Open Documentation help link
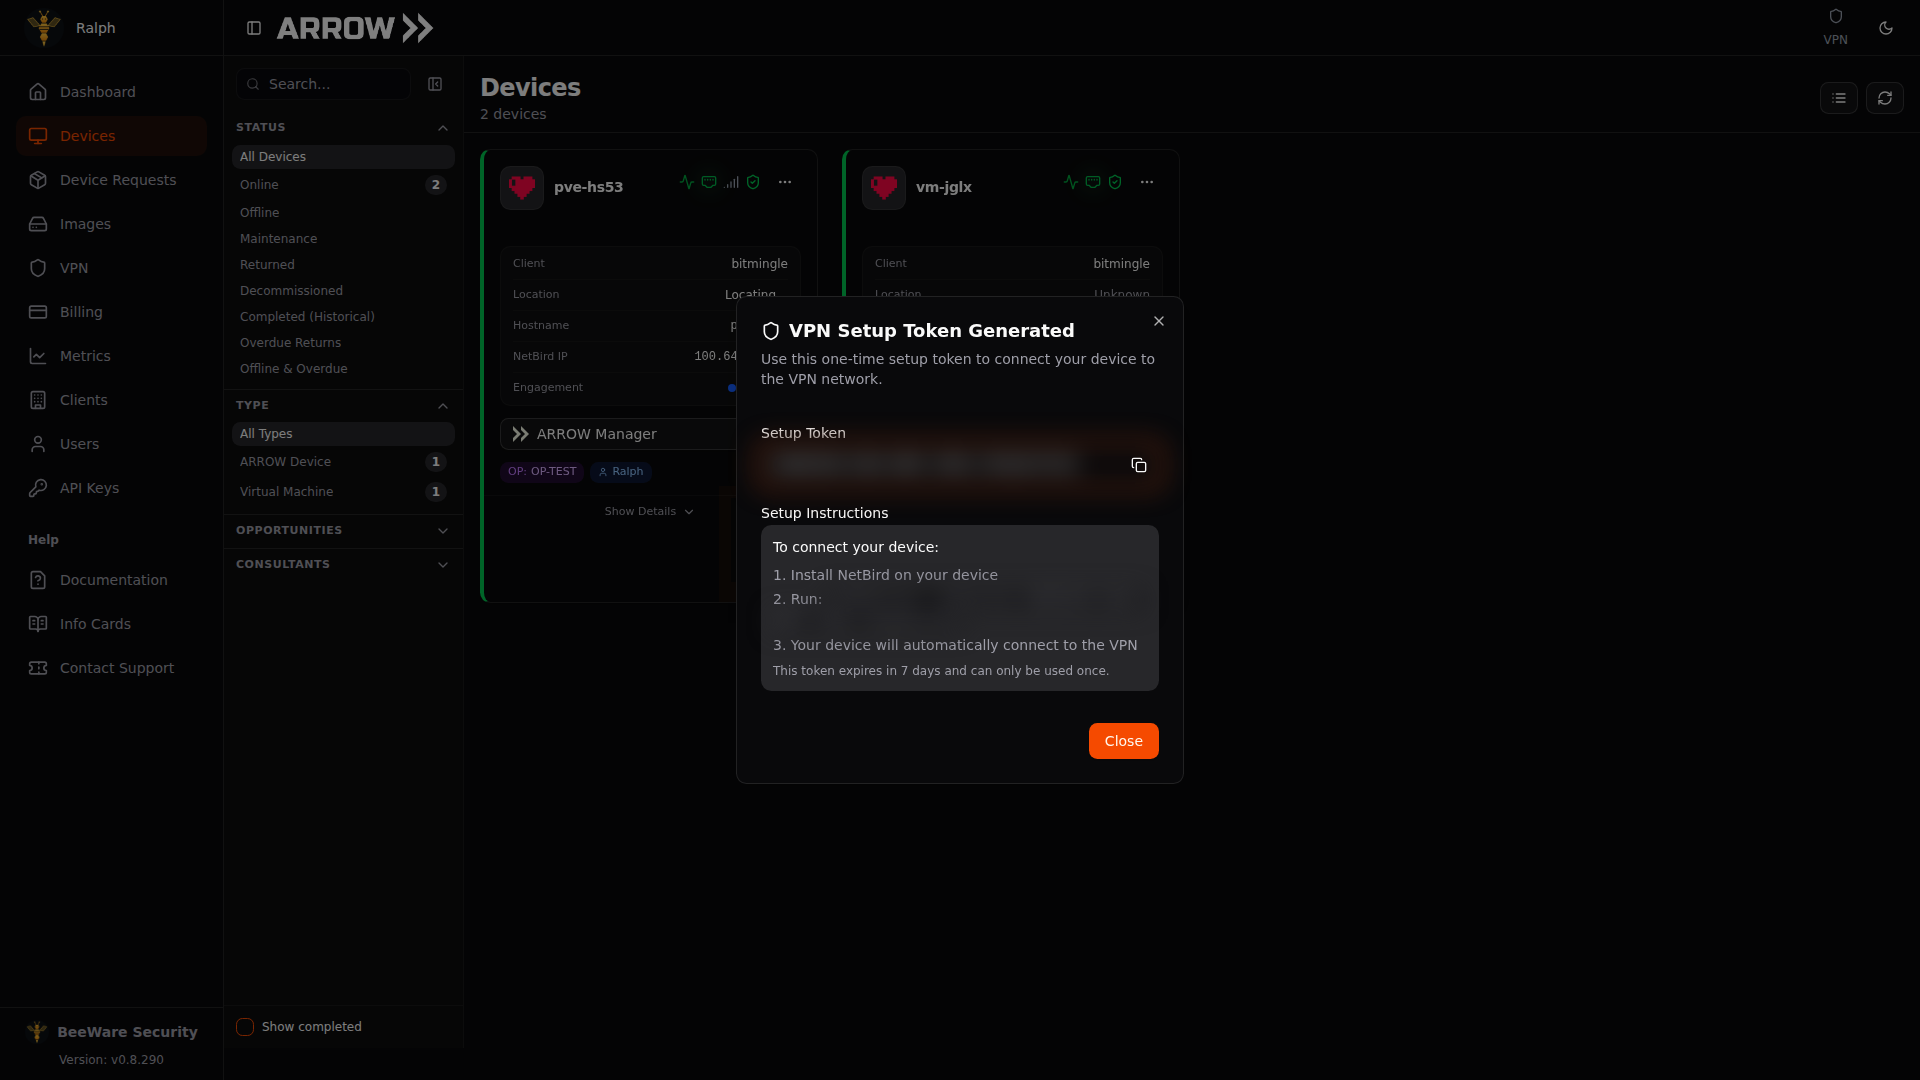This screenshot has width=1920, height=1080. pyautogui.click(x=111, y=580)
